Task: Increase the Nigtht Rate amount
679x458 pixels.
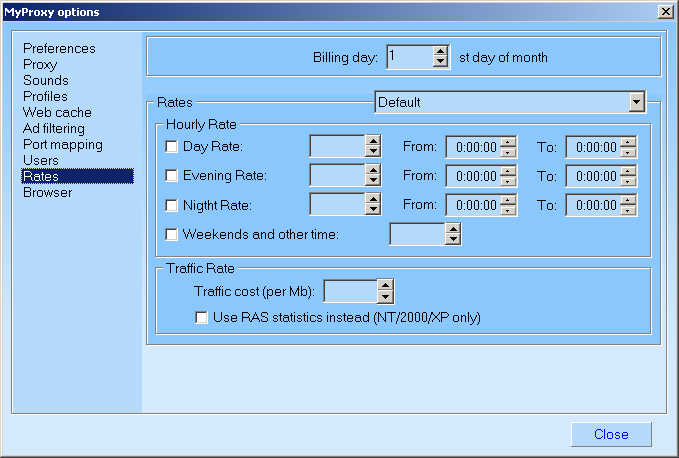Action: (372, 199)
